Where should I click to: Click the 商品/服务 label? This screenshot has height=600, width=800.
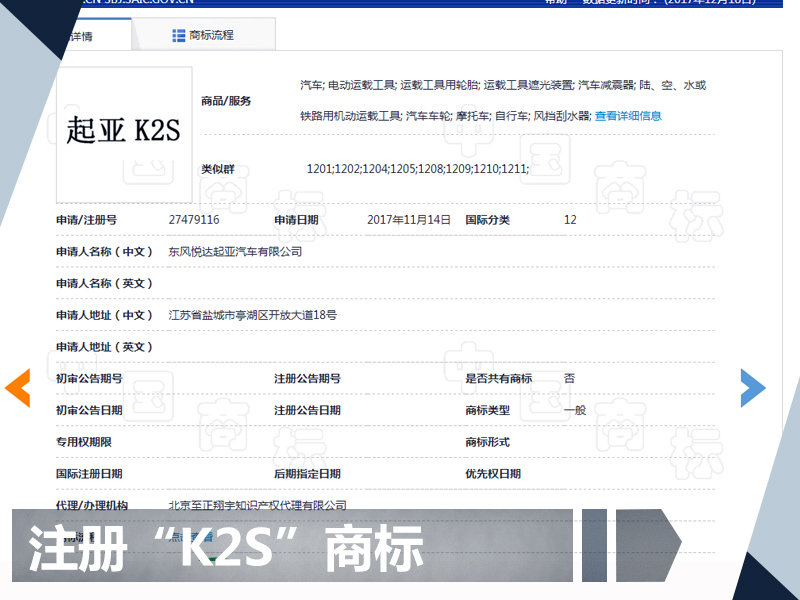click(226, 101)
